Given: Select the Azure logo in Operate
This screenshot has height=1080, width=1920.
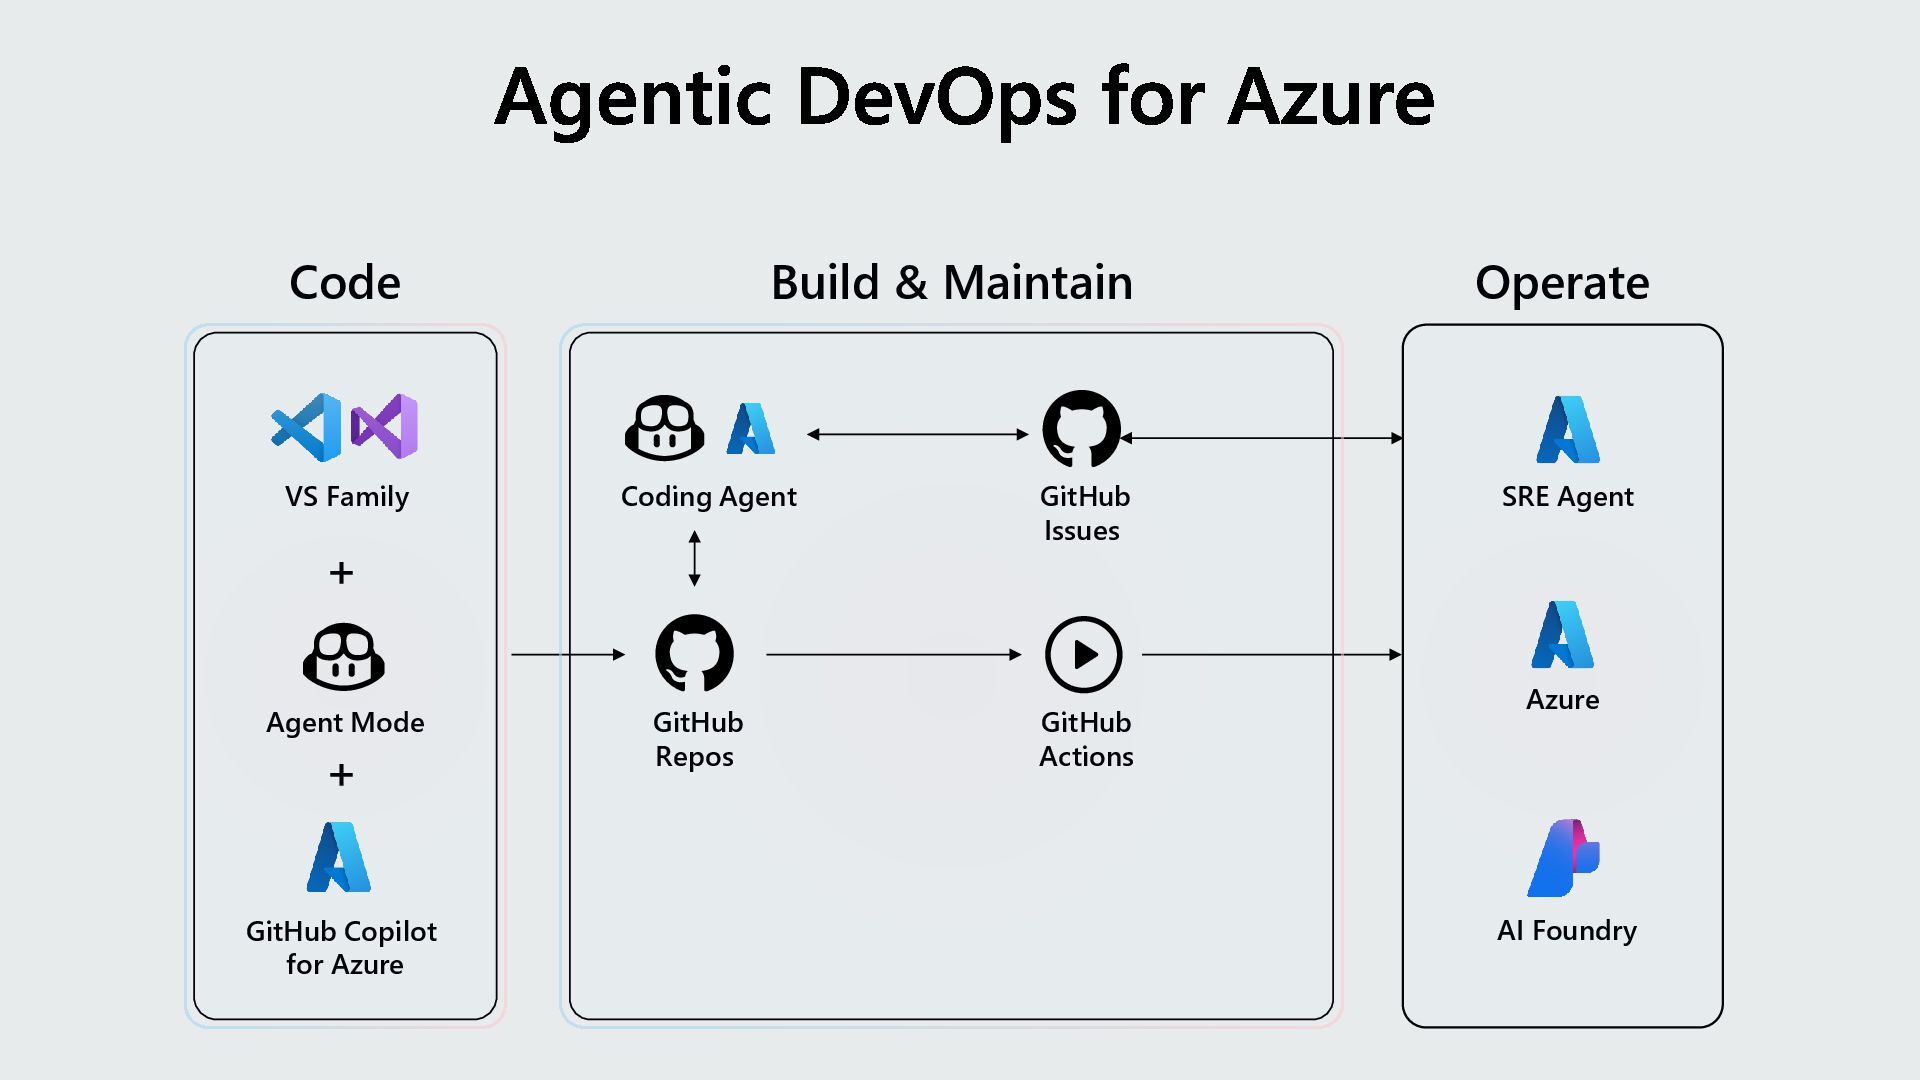Looking at the screenshot, I should (1562, 634).
